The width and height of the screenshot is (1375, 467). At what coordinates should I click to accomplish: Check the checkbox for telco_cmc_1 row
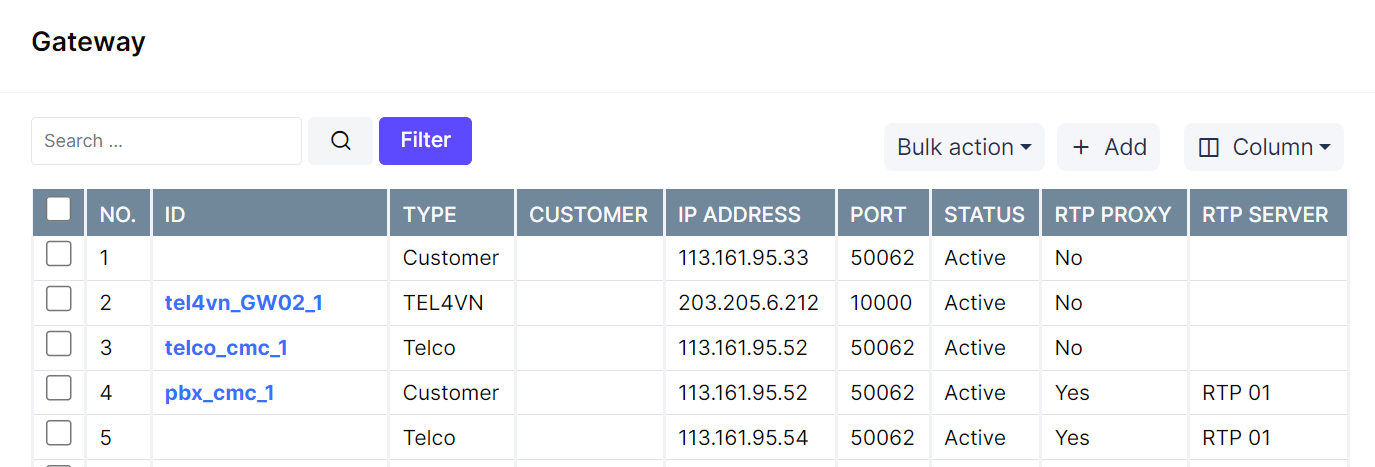tap(59, 344)
